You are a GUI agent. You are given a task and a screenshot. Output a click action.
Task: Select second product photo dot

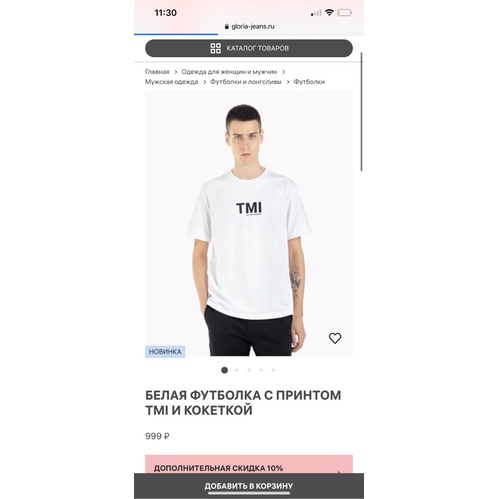pyautogui.click(x=237, y=370)
